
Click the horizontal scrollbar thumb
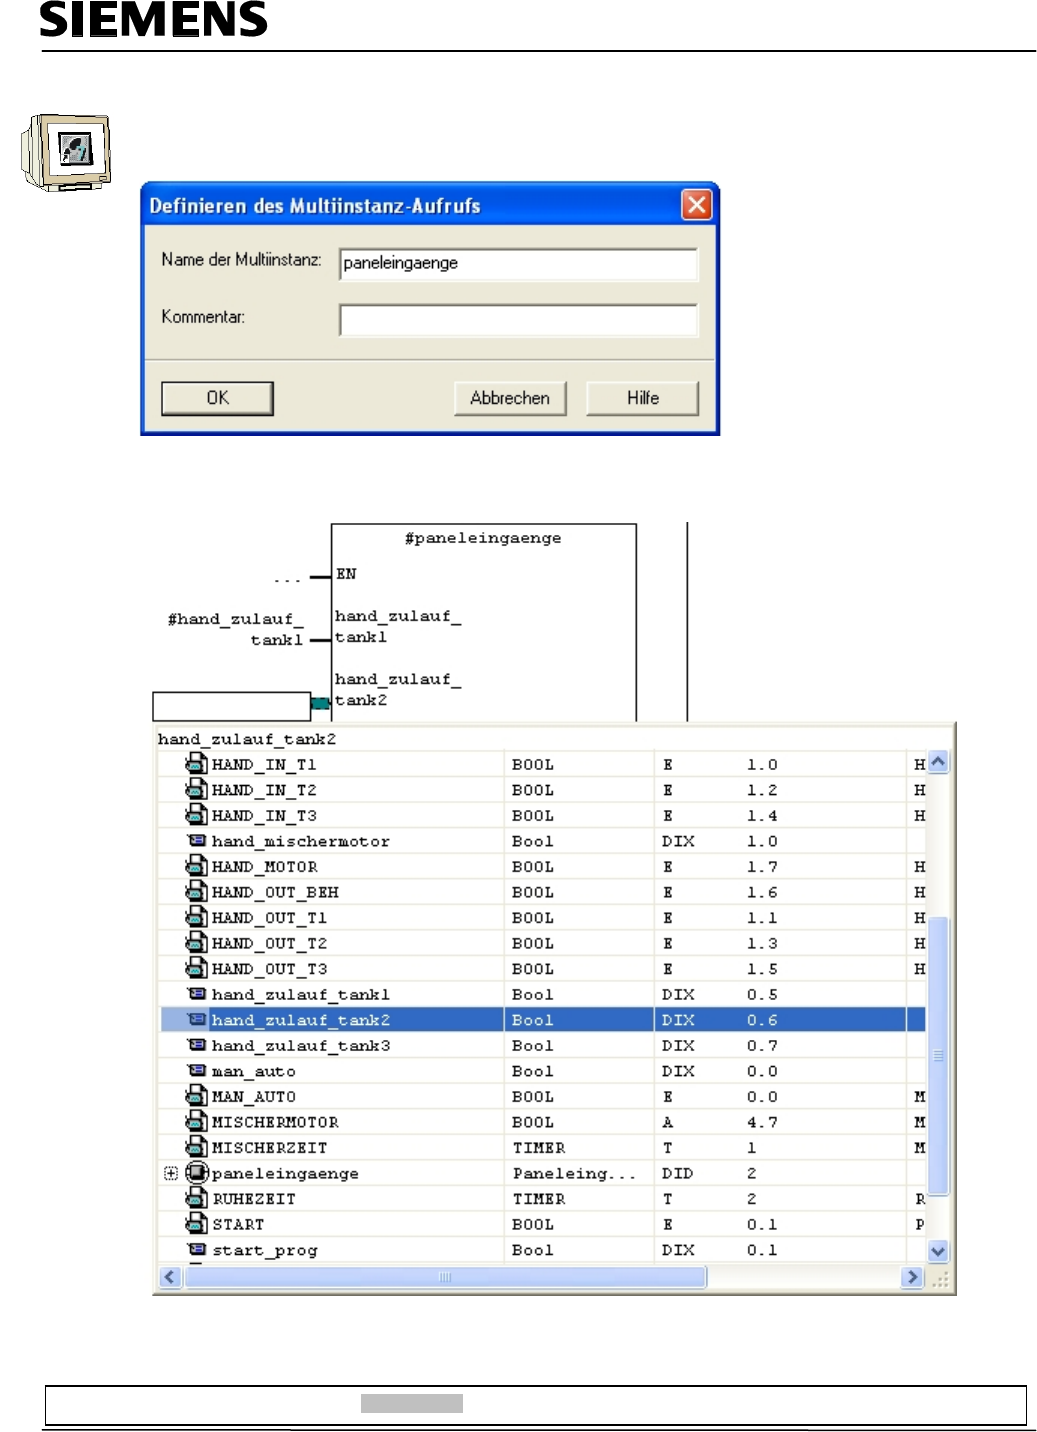tap(445, 1277)
